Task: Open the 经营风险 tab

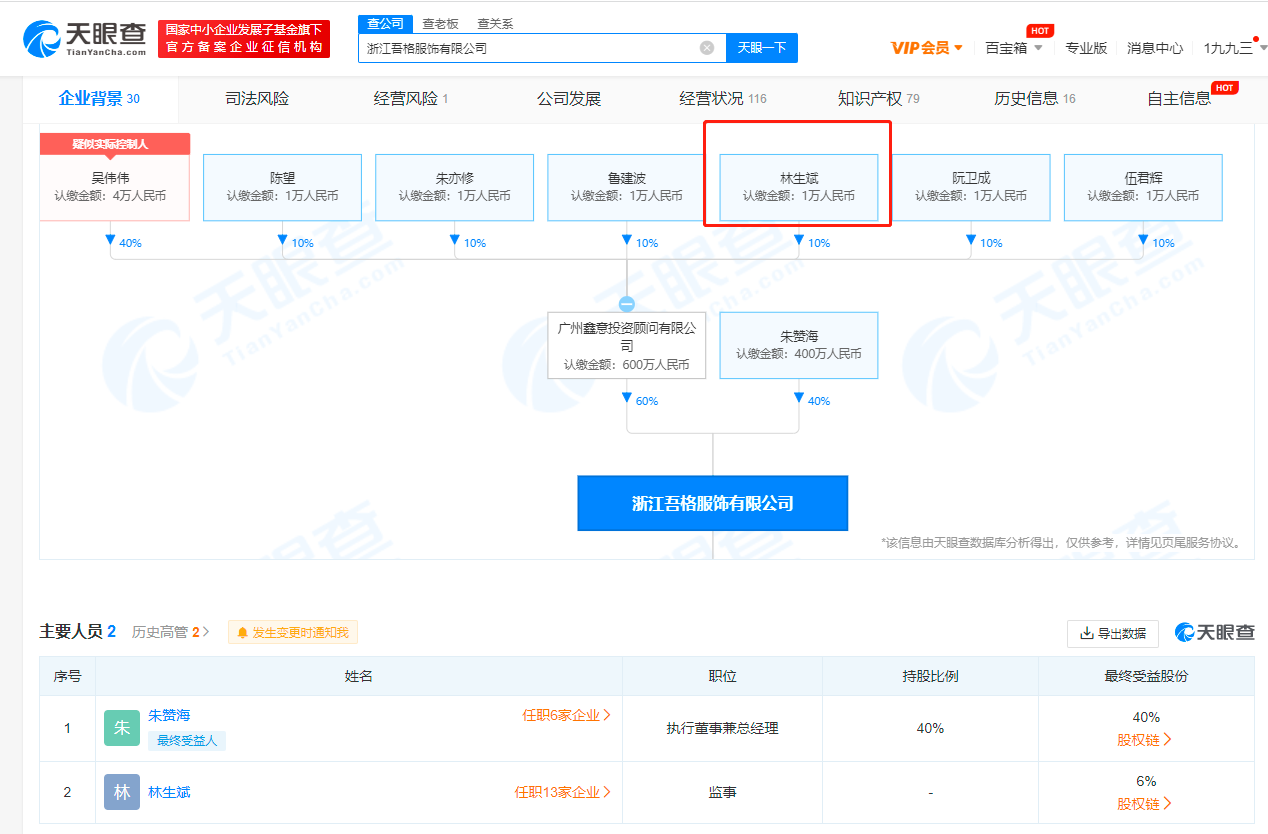Action: [411, 99]
